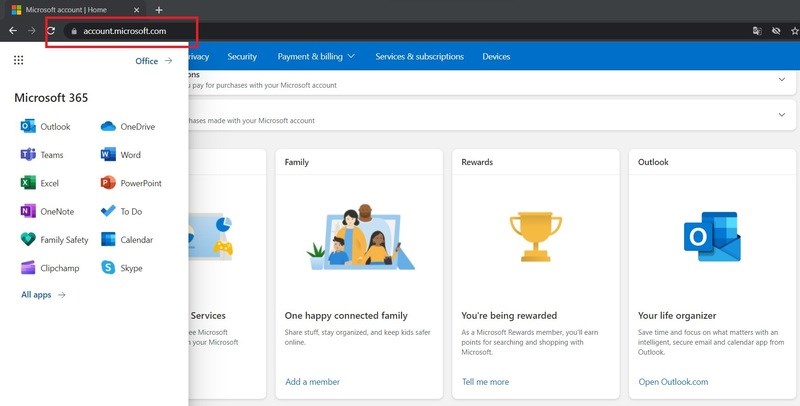Close the Microsoft account tab
Image resolution: width=800 pixels, height=406 pixels.
point(136,10)
